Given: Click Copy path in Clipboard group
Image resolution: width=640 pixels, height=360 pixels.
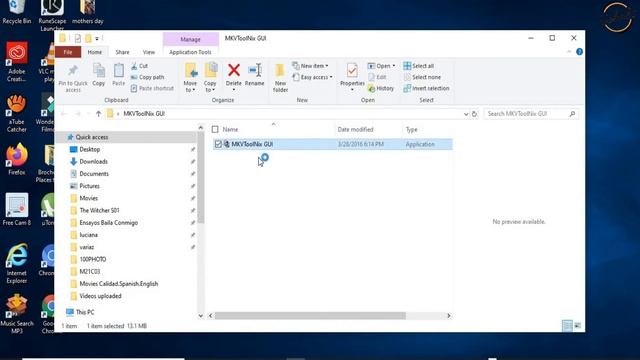Looking at the screenshot, I should click(147, 77).
